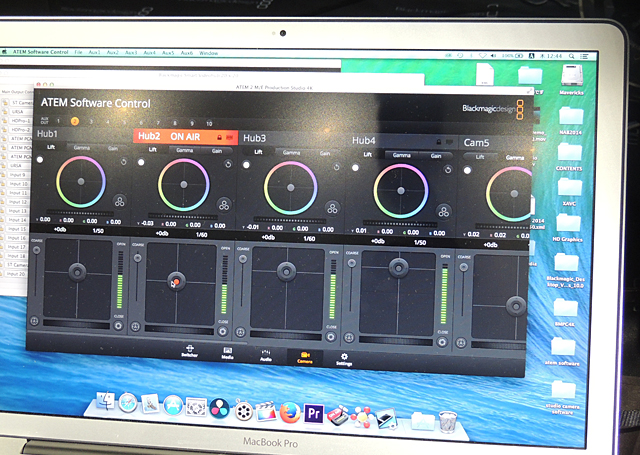Open Hub2 three-circles color balance icon

pos(224,204)
